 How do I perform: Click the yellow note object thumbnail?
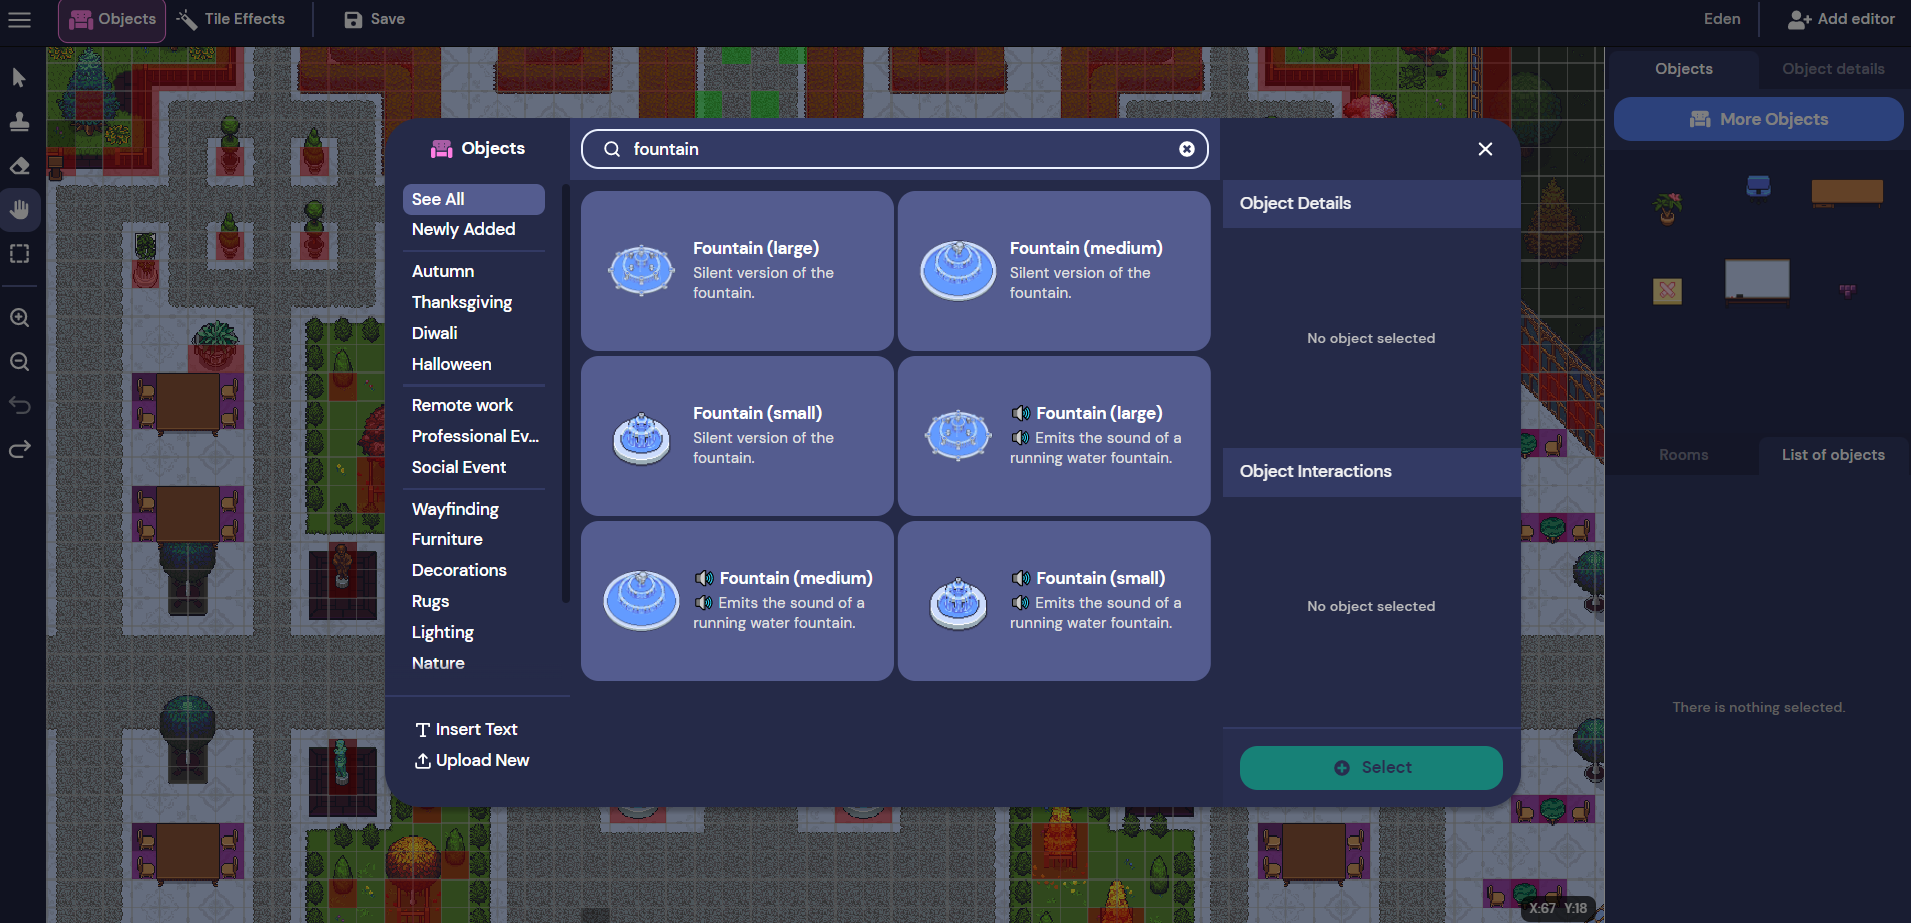(x=1667, y=291)
